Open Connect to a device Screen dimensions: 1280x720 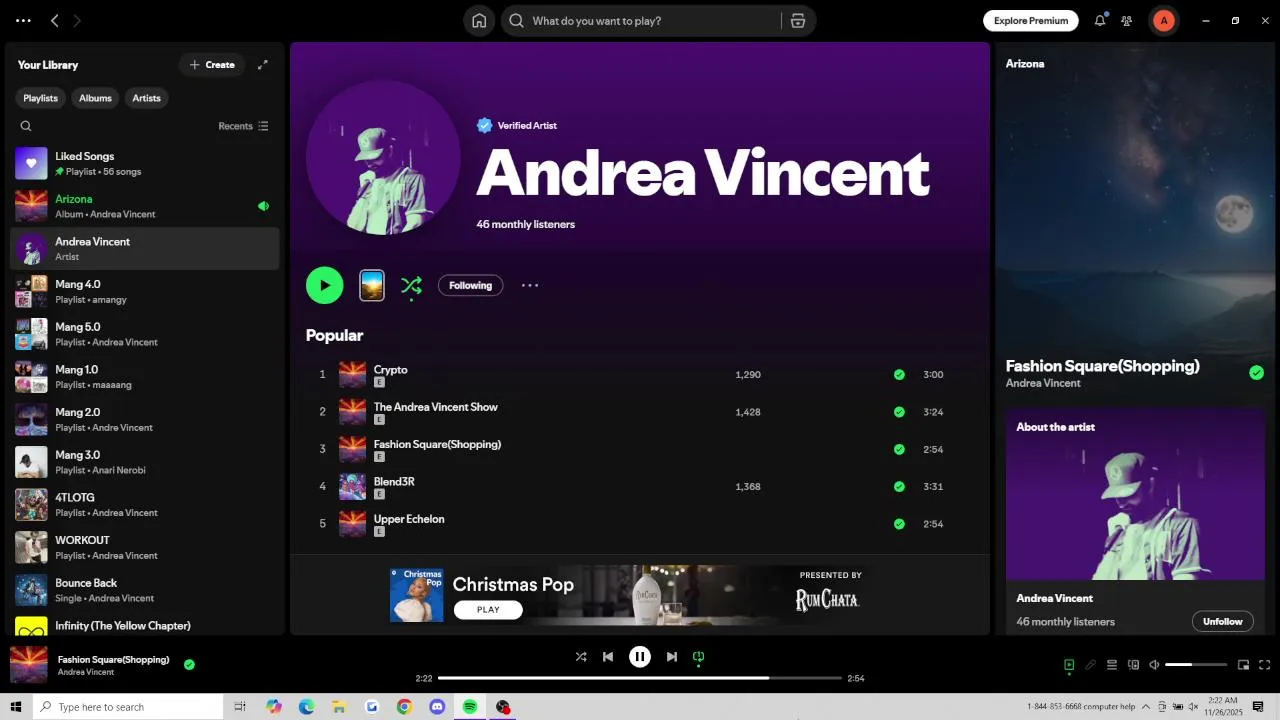click(x=1134, y=665)
